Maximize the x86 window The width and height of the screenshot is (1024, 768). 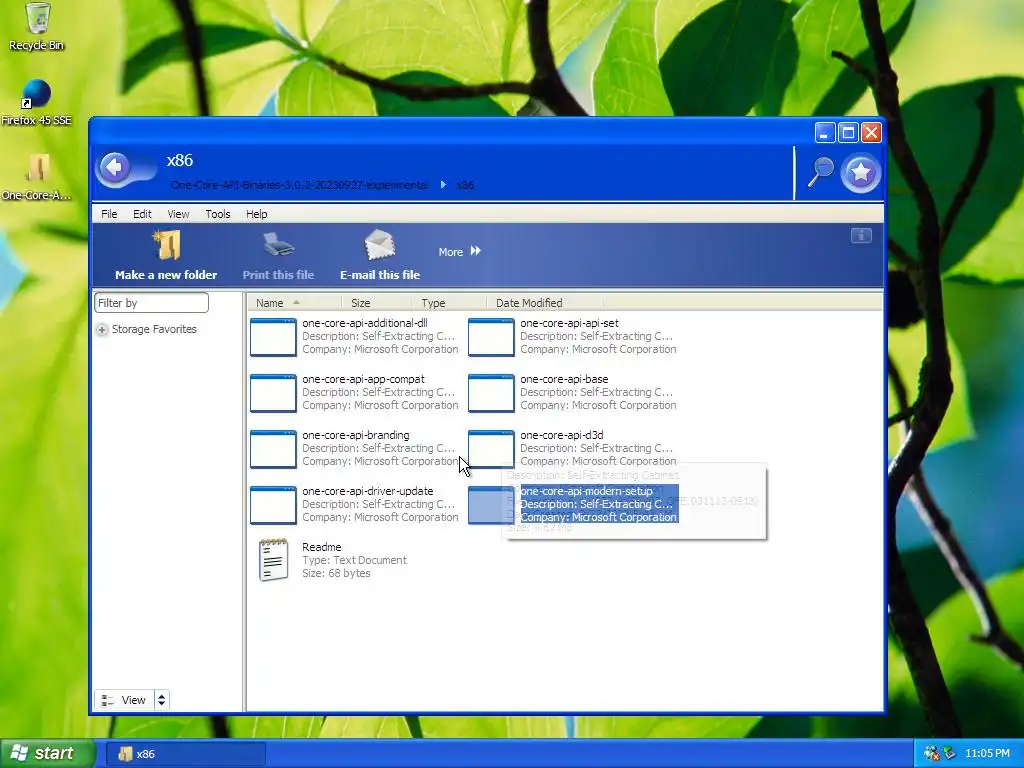pyautogui.click(x=848, y=133)
